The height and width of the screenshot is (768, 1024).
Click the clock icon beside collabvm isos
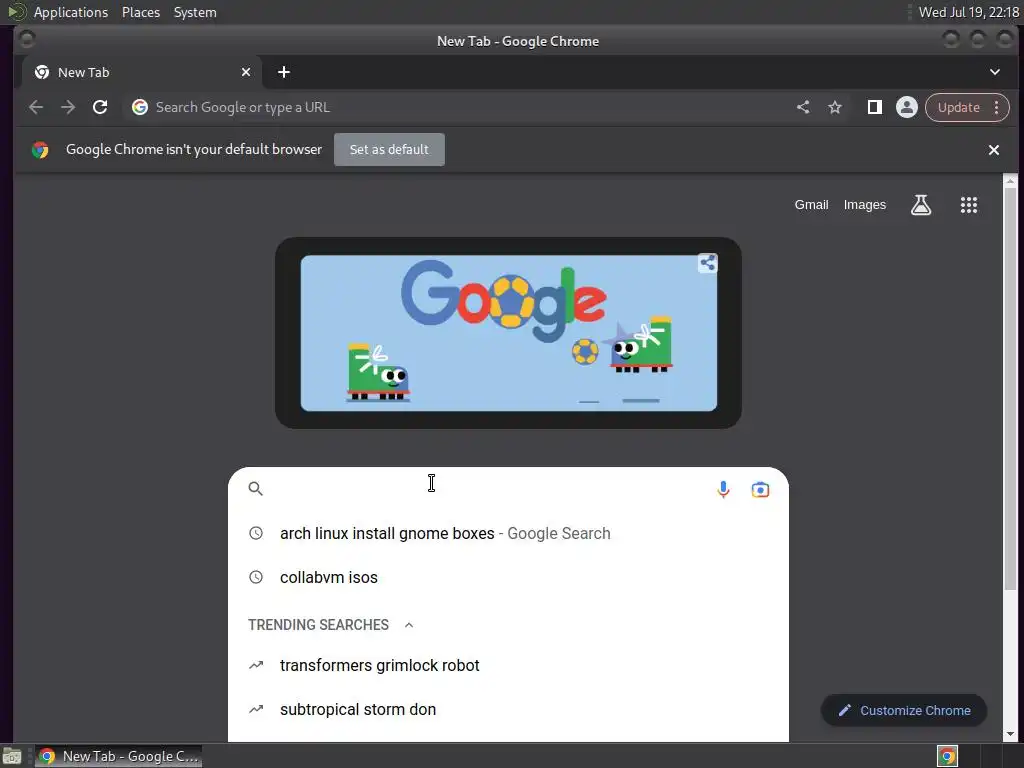click(256, 577)
